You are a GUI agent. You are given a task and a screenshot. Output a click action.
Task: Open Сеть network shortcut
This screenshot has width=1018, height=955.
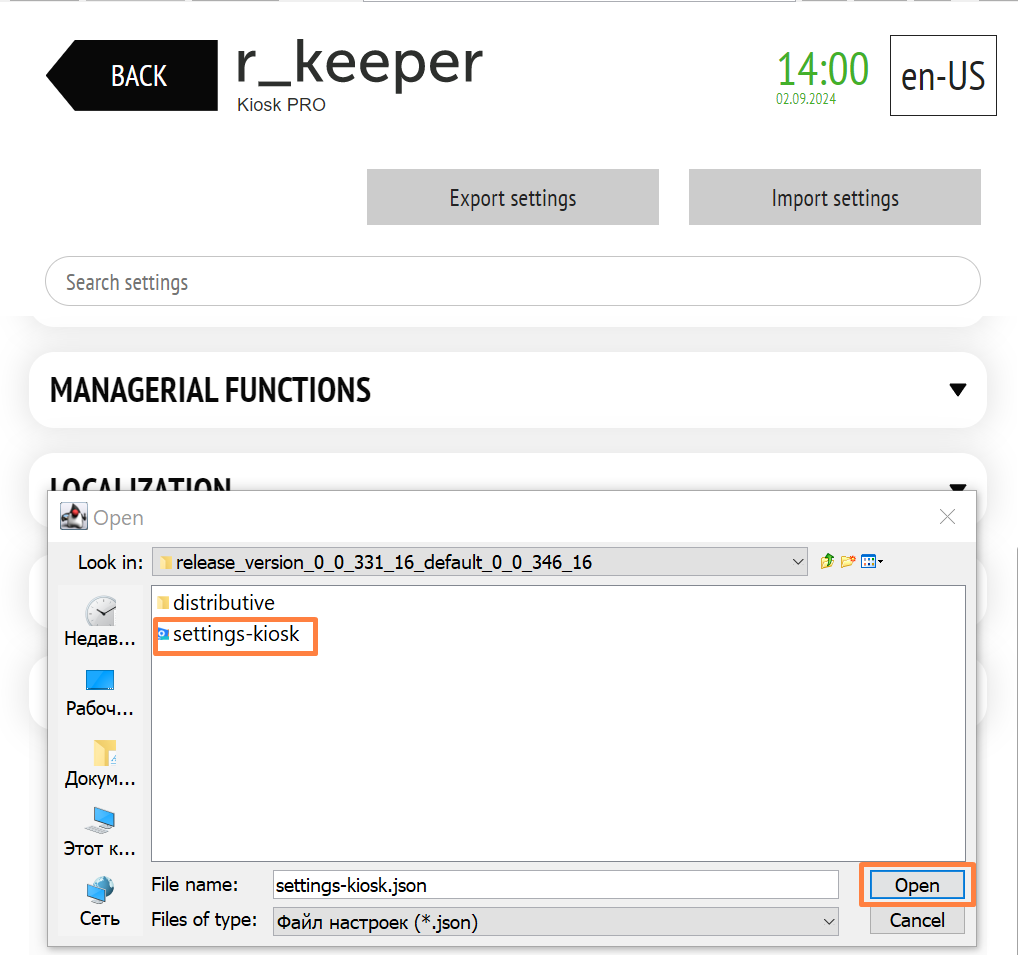[100, 902]
